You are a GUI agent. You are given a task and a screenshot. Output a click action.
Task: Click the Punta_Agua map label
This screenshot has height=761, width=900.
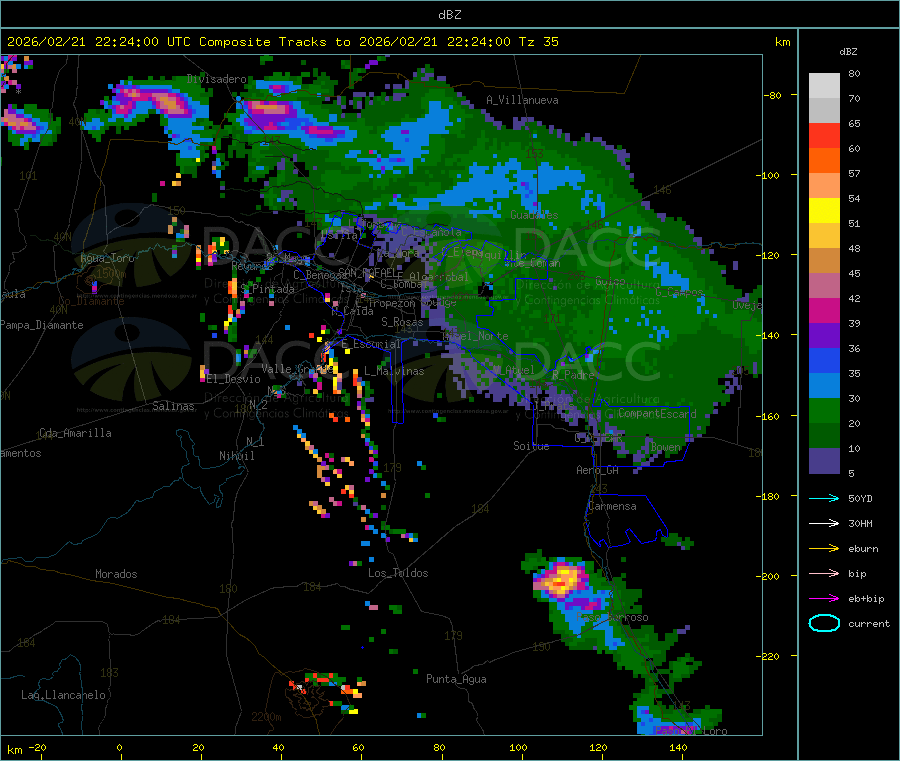[x=456, y=679]
